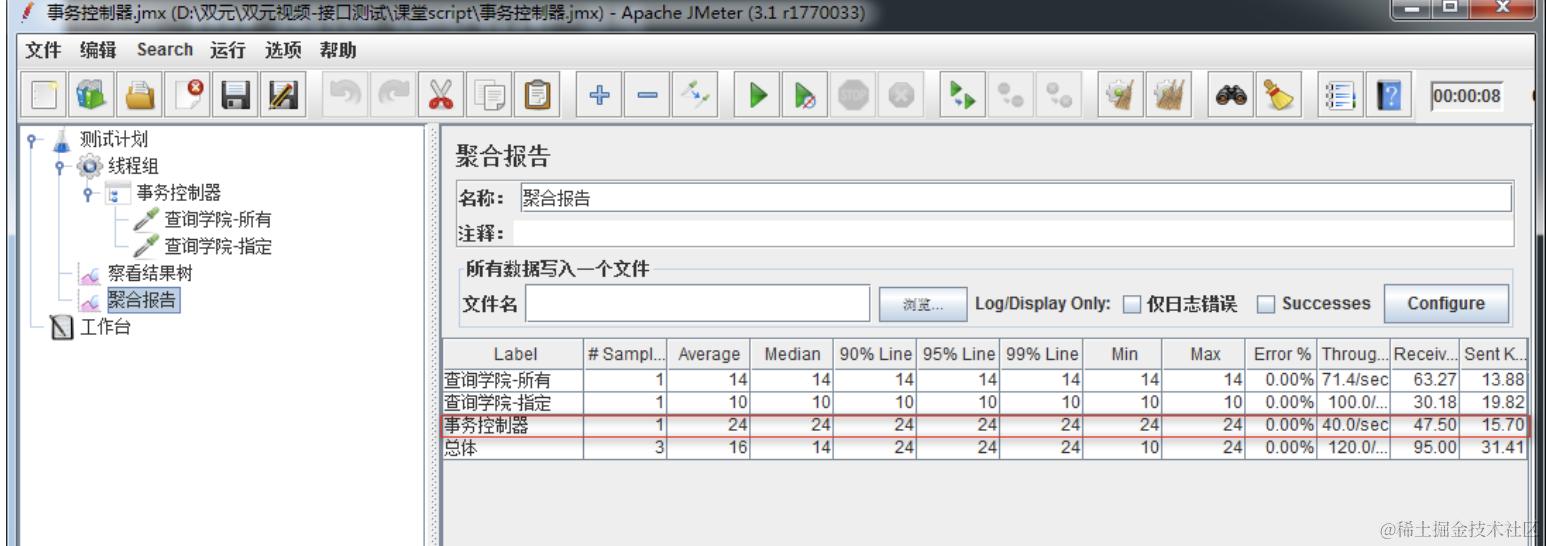This screenshot has height=546, width=1546.
Task: Sort table by Label column header
Action: pos(515,354)
